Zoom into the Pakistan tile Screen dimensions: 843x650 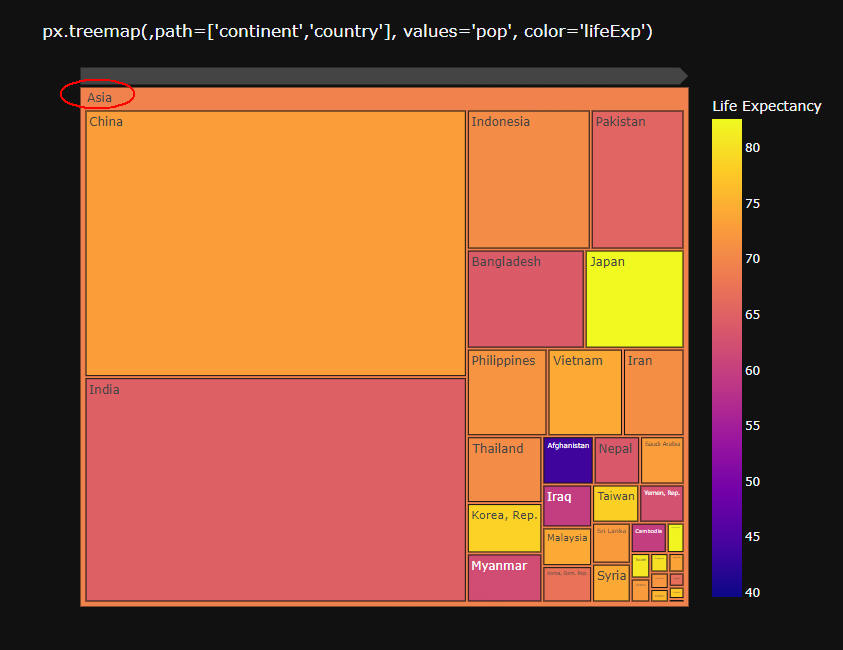coord(638,180)
